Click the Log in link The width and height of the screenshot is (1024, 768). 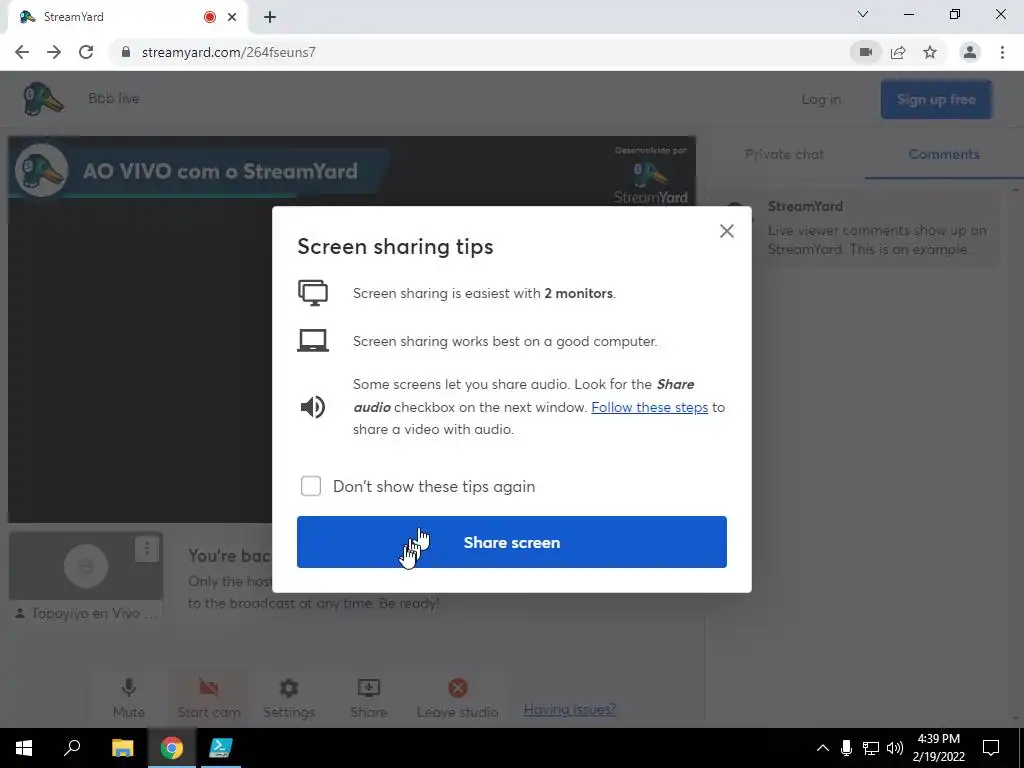(821, 99)
